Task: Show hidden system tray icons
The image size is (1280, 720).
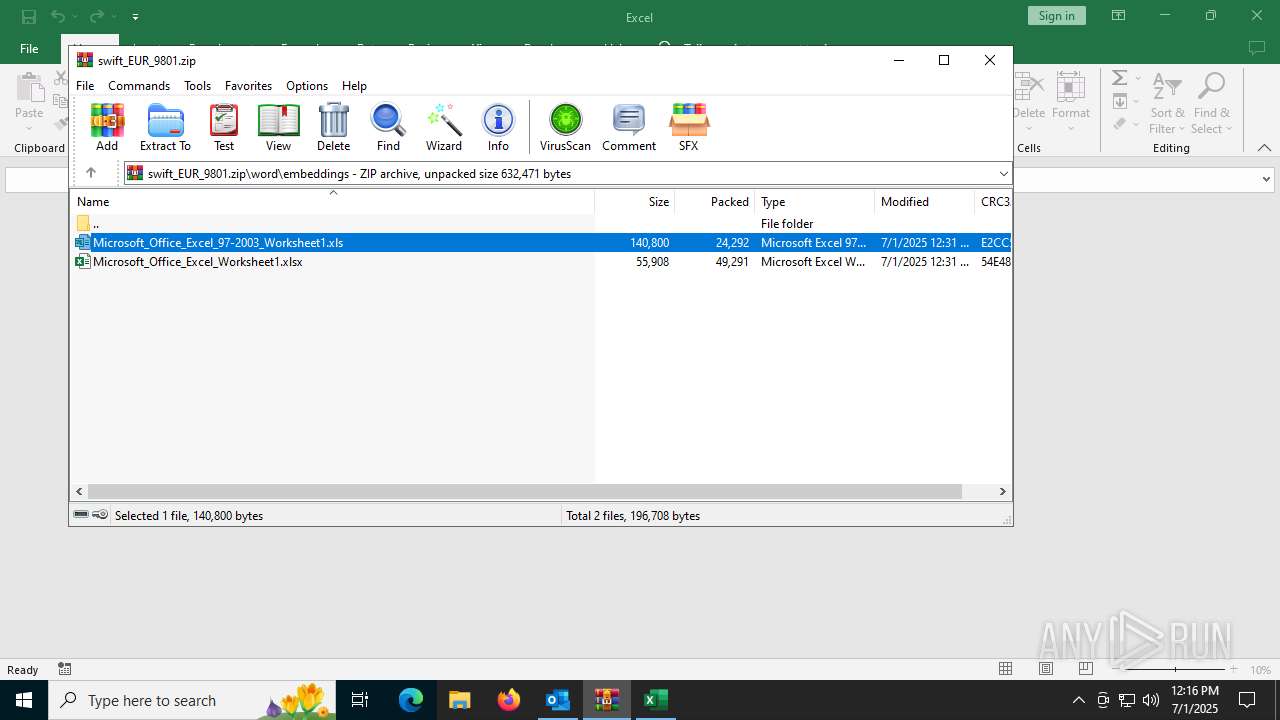Action: tap(1078, 700)
